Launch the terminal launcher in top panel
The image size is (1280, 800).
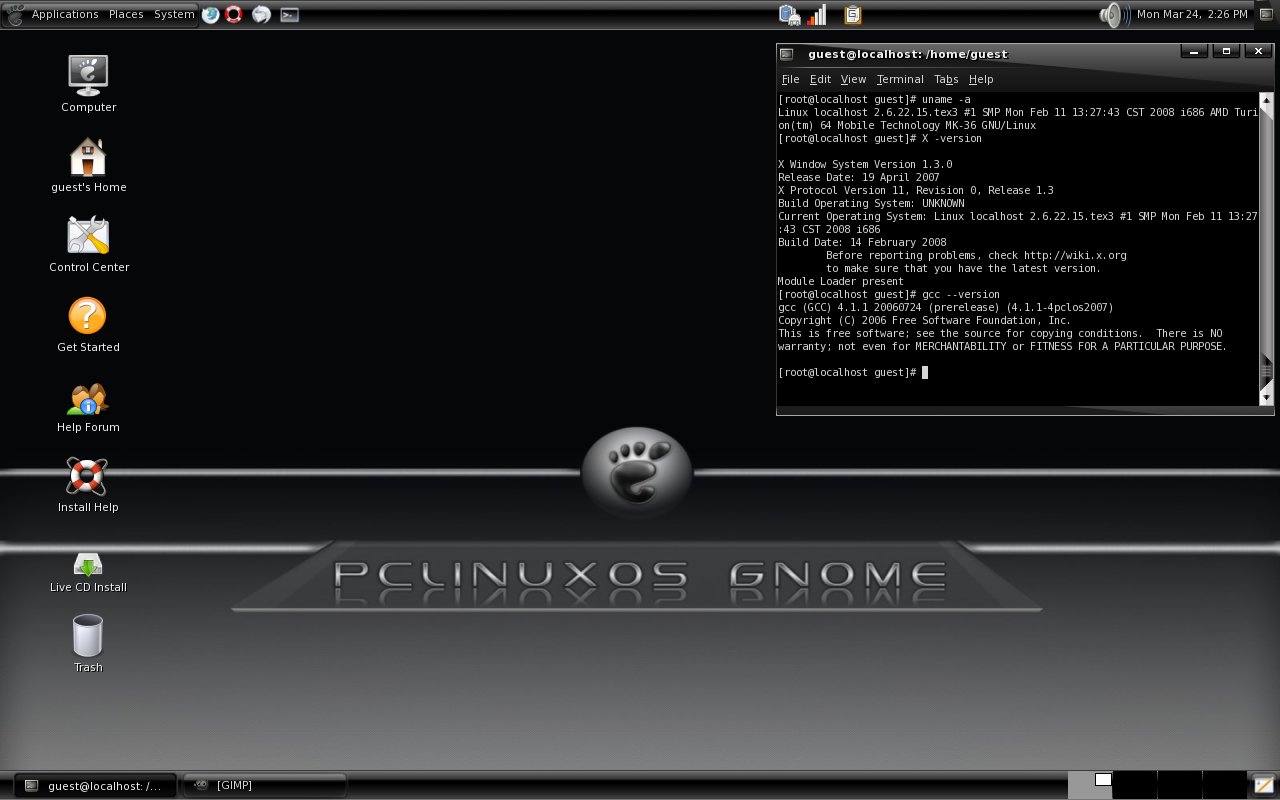pyautogui.click(x=289, y=15)
